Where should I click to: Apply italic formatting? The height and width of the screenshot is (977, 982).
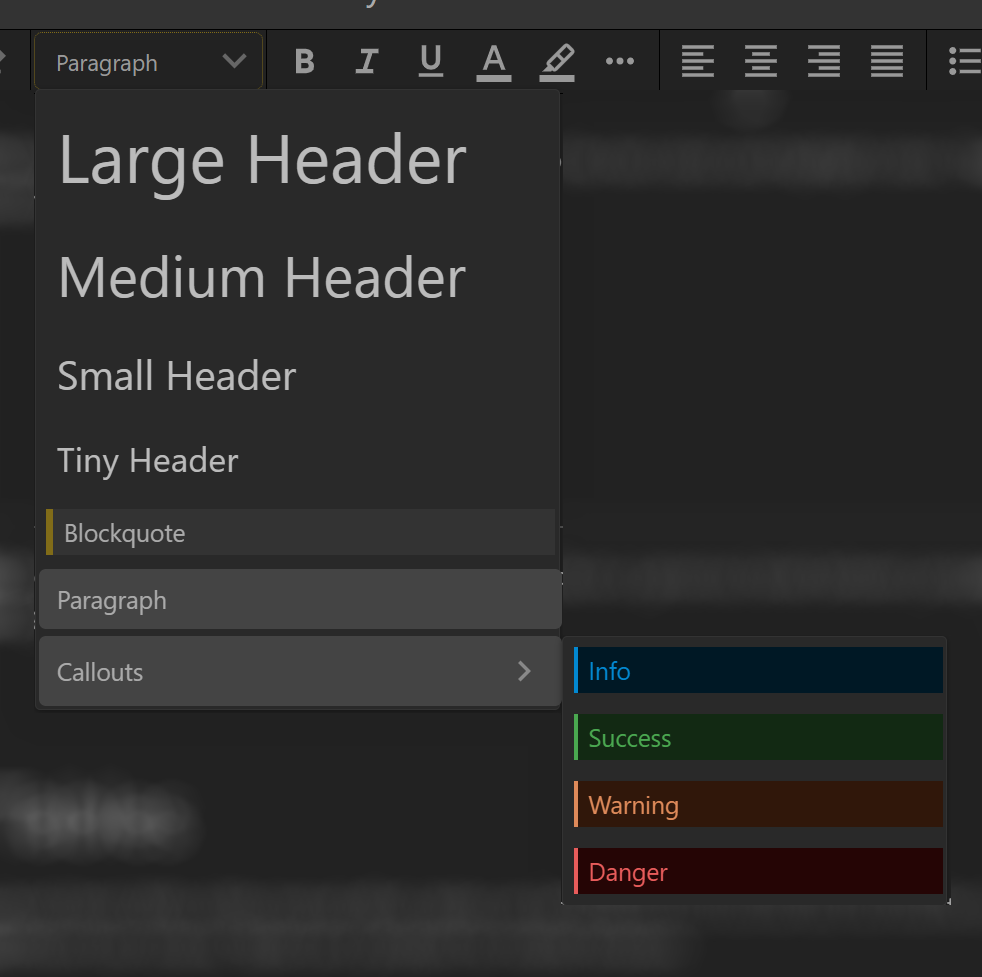(x=367, y=61)
